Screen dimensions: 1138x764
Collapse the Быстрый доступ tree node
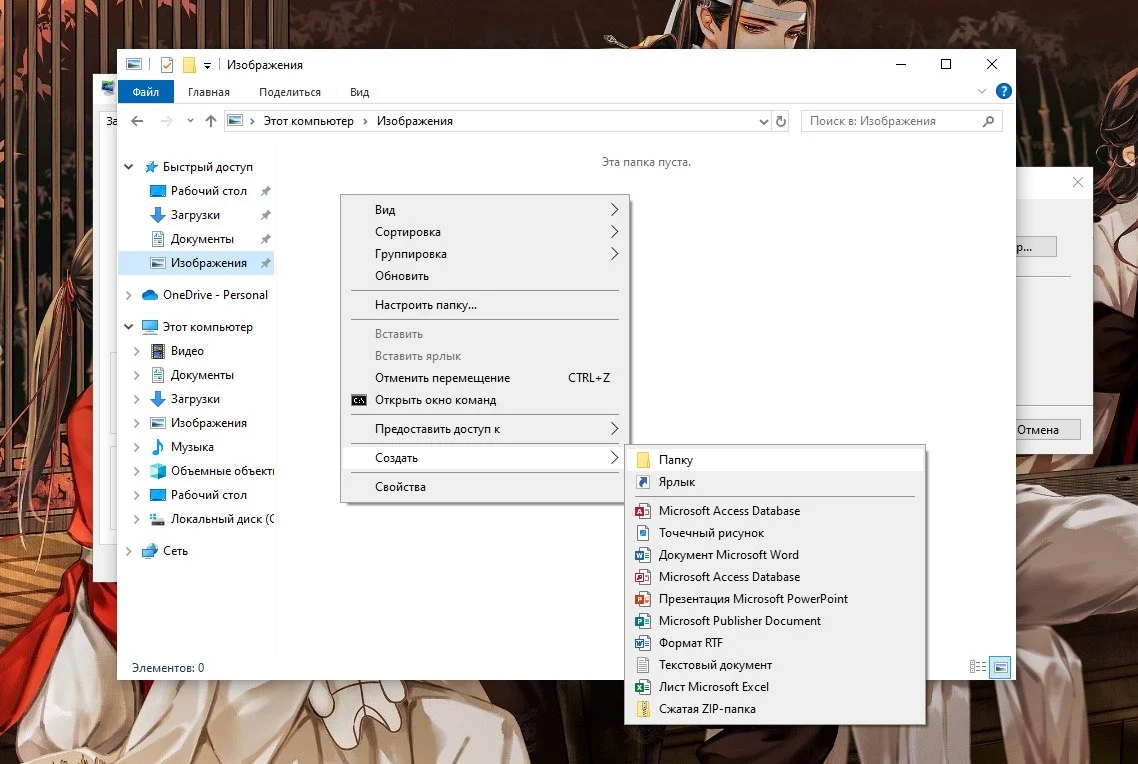point(128,167)
